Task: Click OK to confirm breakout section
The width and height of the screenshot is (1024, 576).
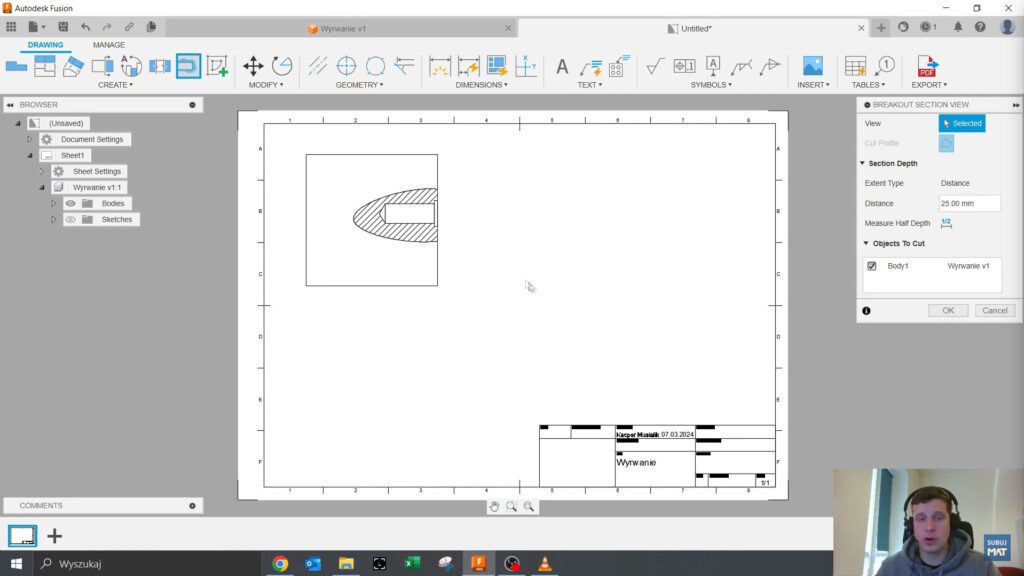Action: pos(947,310)
